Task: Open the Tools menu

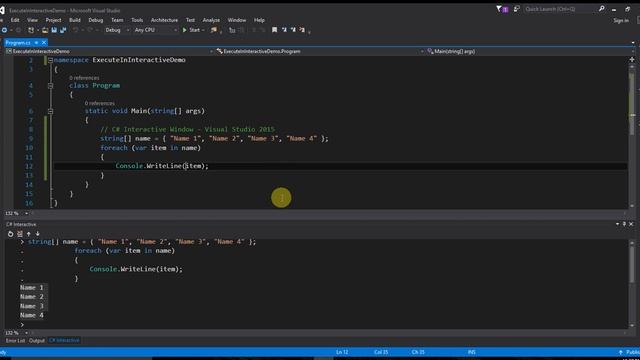Action: click(137, 20)
